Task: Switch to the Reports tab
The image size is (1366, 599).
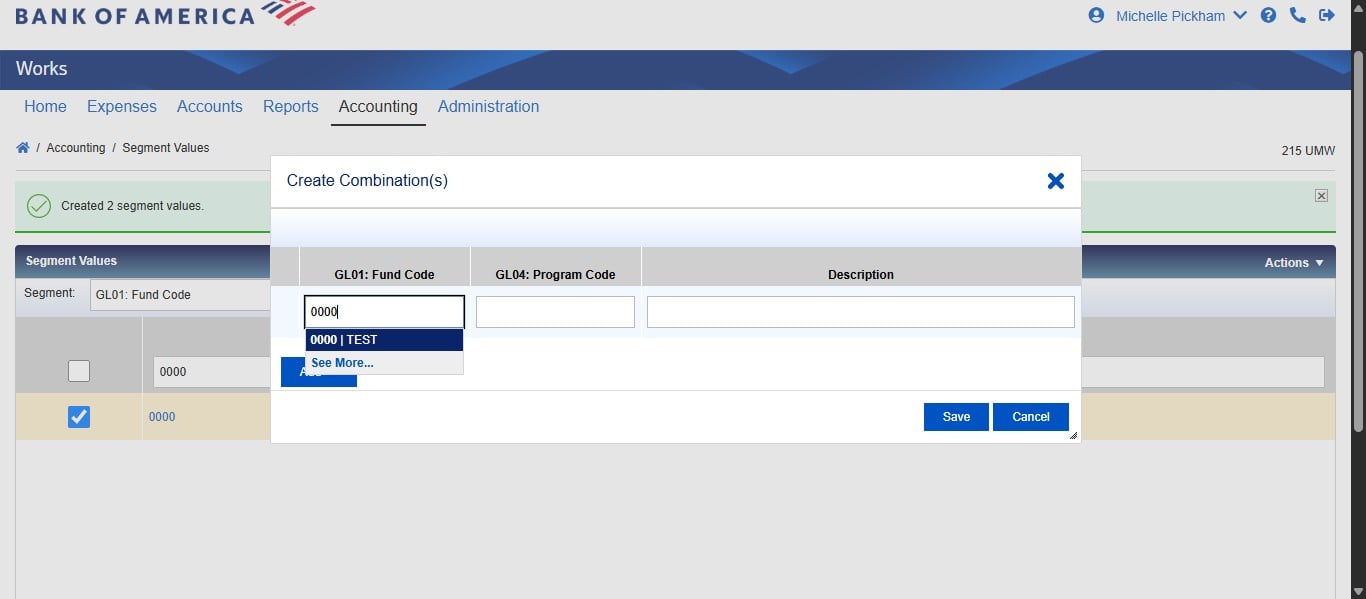Action: point(290,106)
